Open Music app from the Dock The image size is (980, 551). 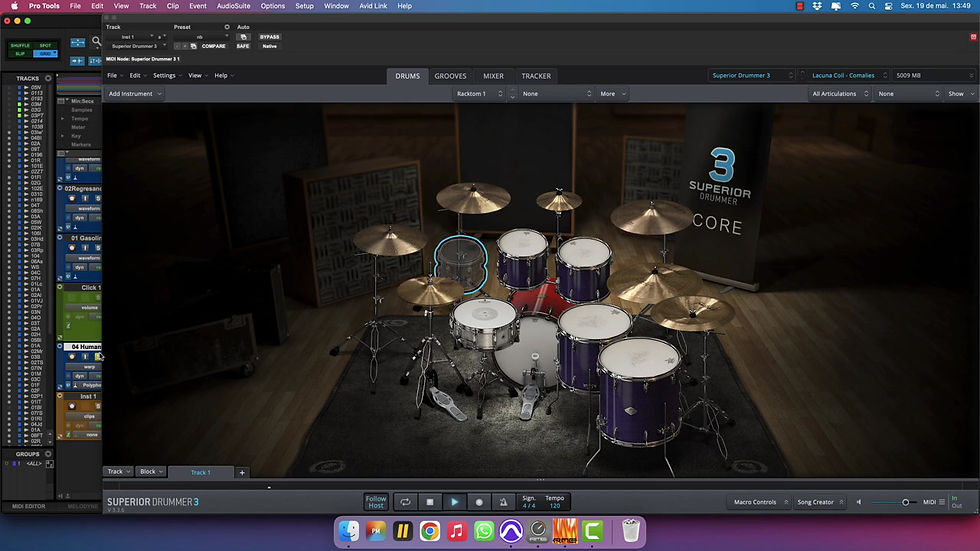(456, 532)
